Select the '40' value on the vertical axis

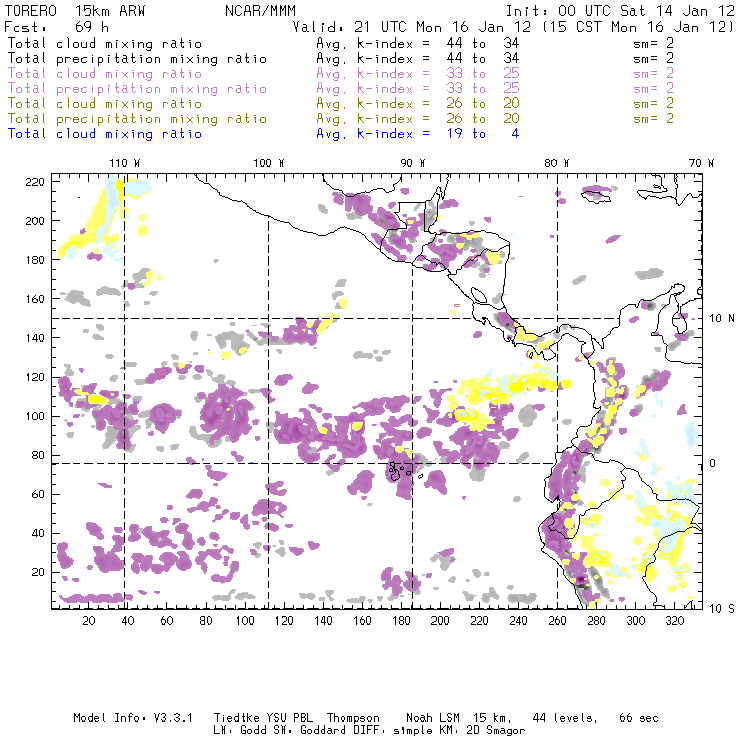point(38,533)
